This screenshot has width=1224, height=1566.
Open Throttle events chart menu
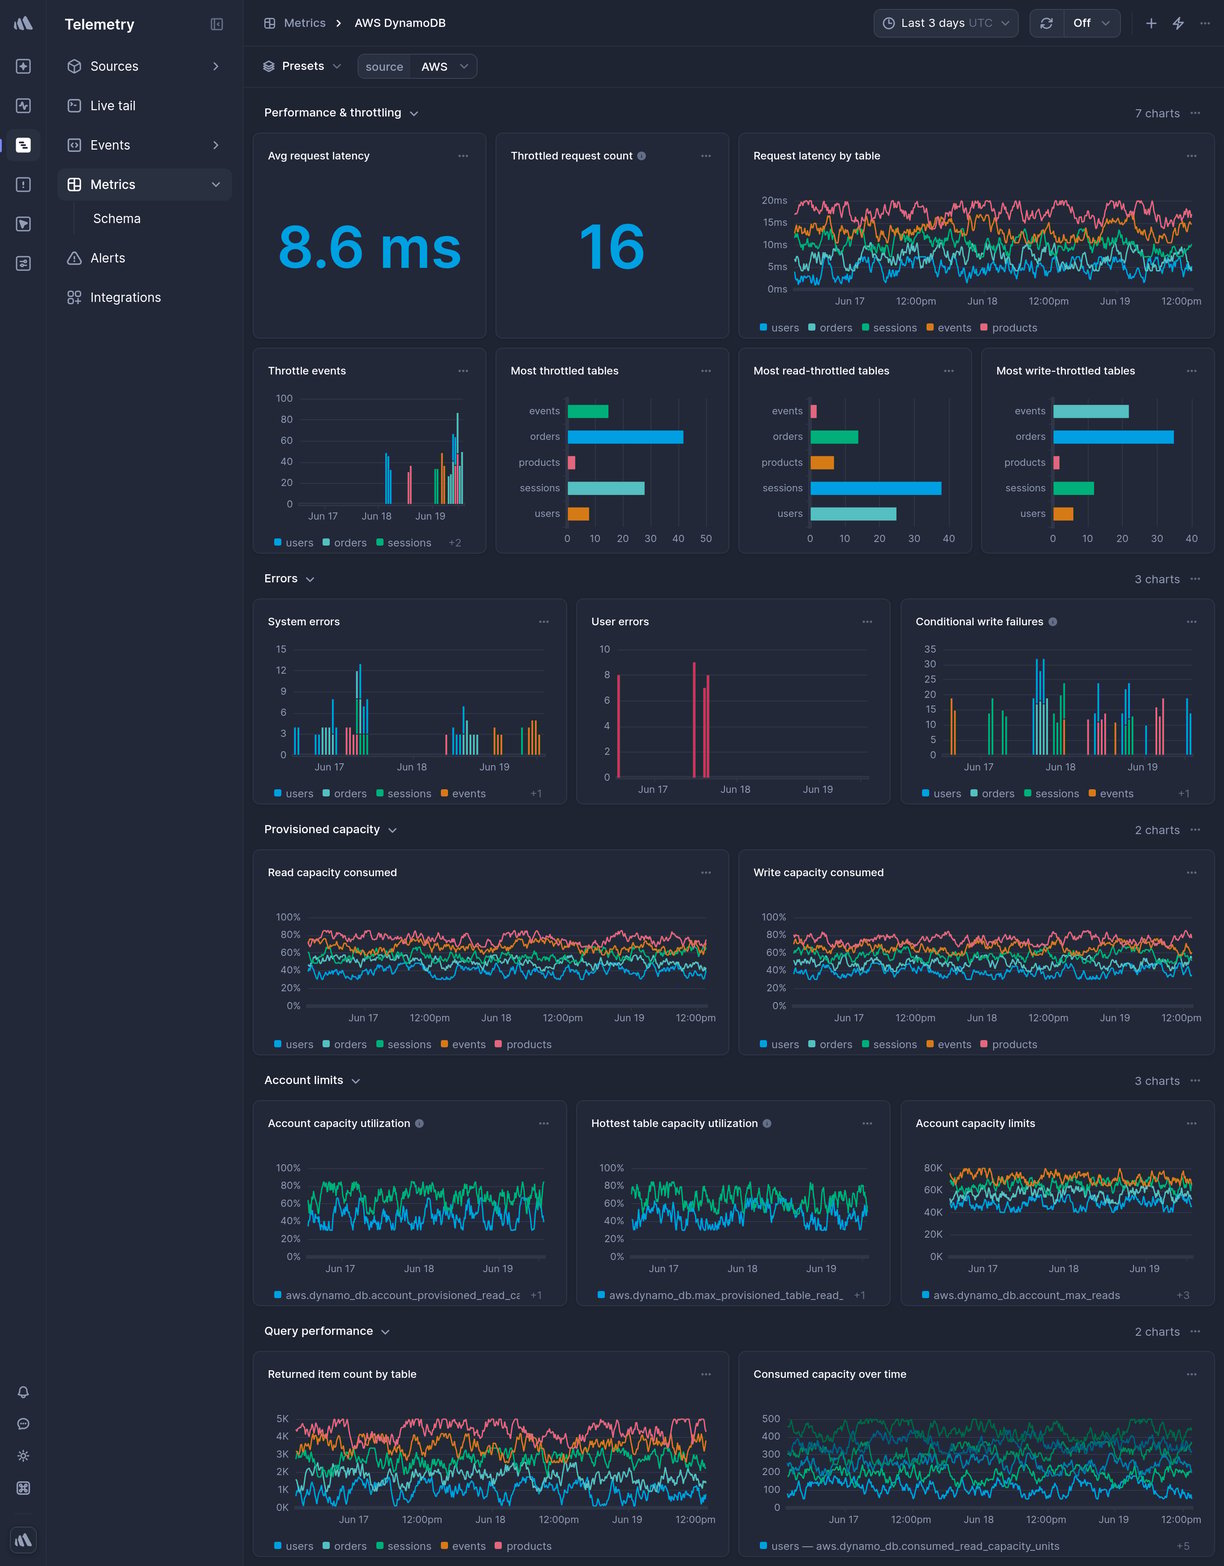click(x=463, y=371)
